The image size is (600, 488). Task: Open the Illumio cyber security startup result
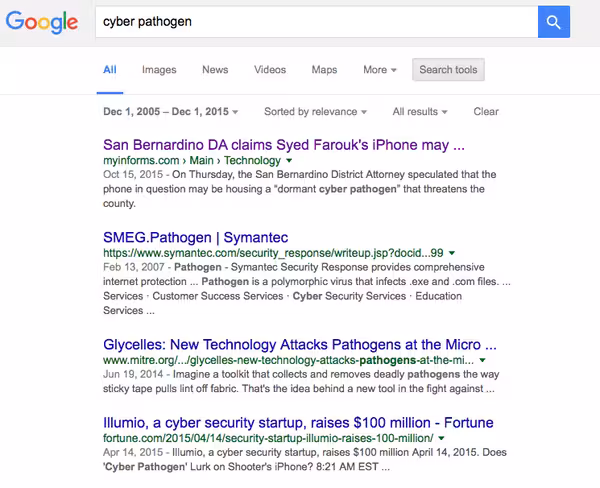(x=298, y=423)
